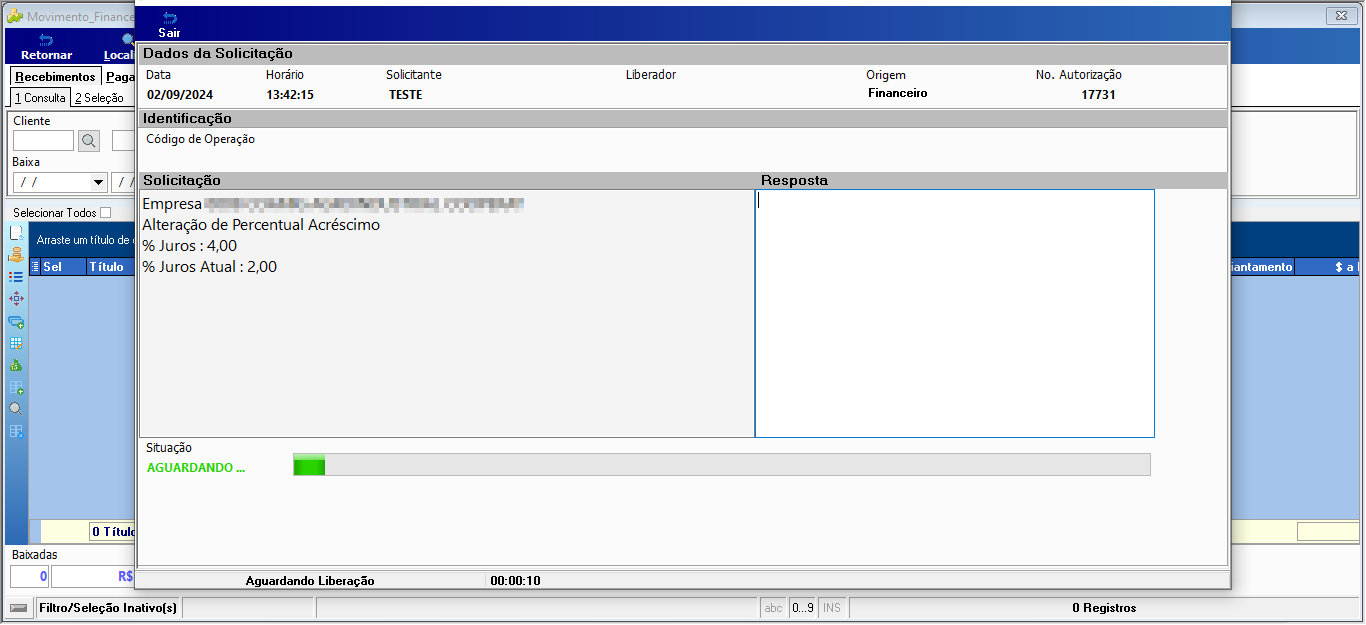Check the Selecionar Todos checkbox
The height and width of the screenshot is (625, 1366).
tap(106, 213)
